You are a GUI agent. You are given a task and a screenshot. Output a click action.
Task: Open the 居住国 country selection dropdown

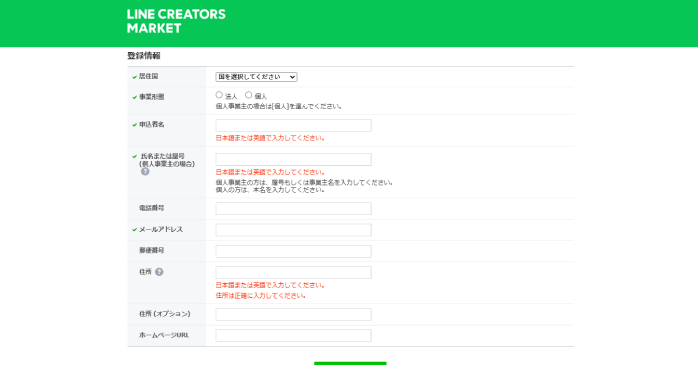click(x=256, y=77)
